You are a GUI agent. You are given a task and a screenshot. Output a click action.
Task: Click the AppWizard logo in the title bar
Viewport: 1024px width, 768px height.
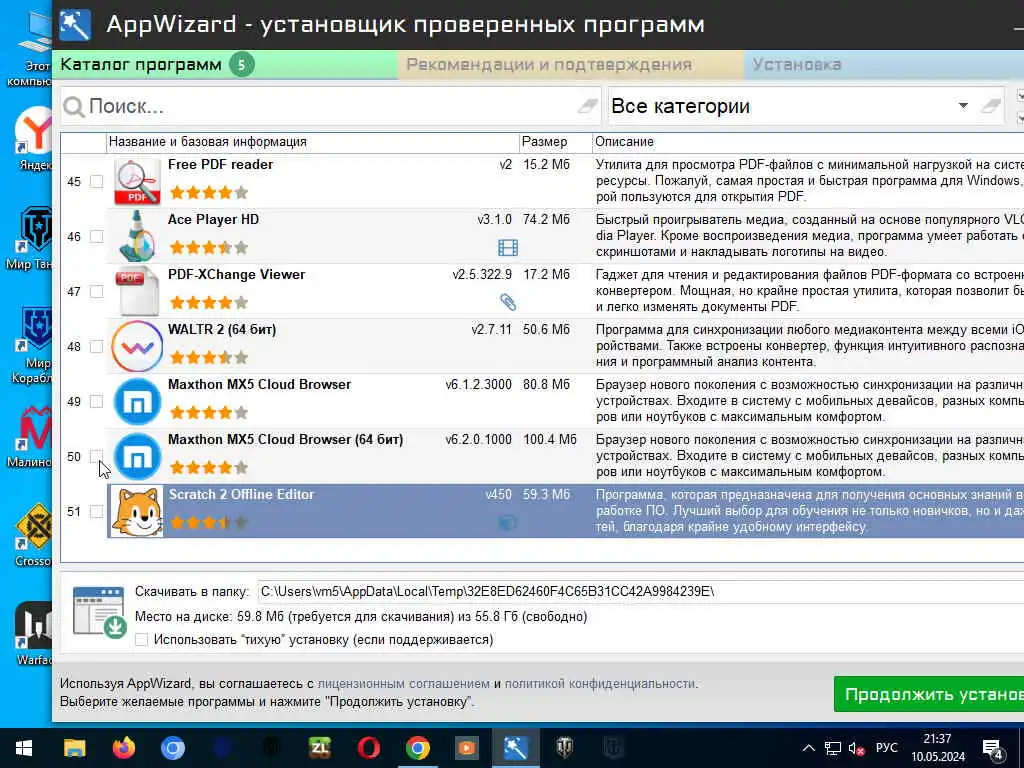click(74, 25)
